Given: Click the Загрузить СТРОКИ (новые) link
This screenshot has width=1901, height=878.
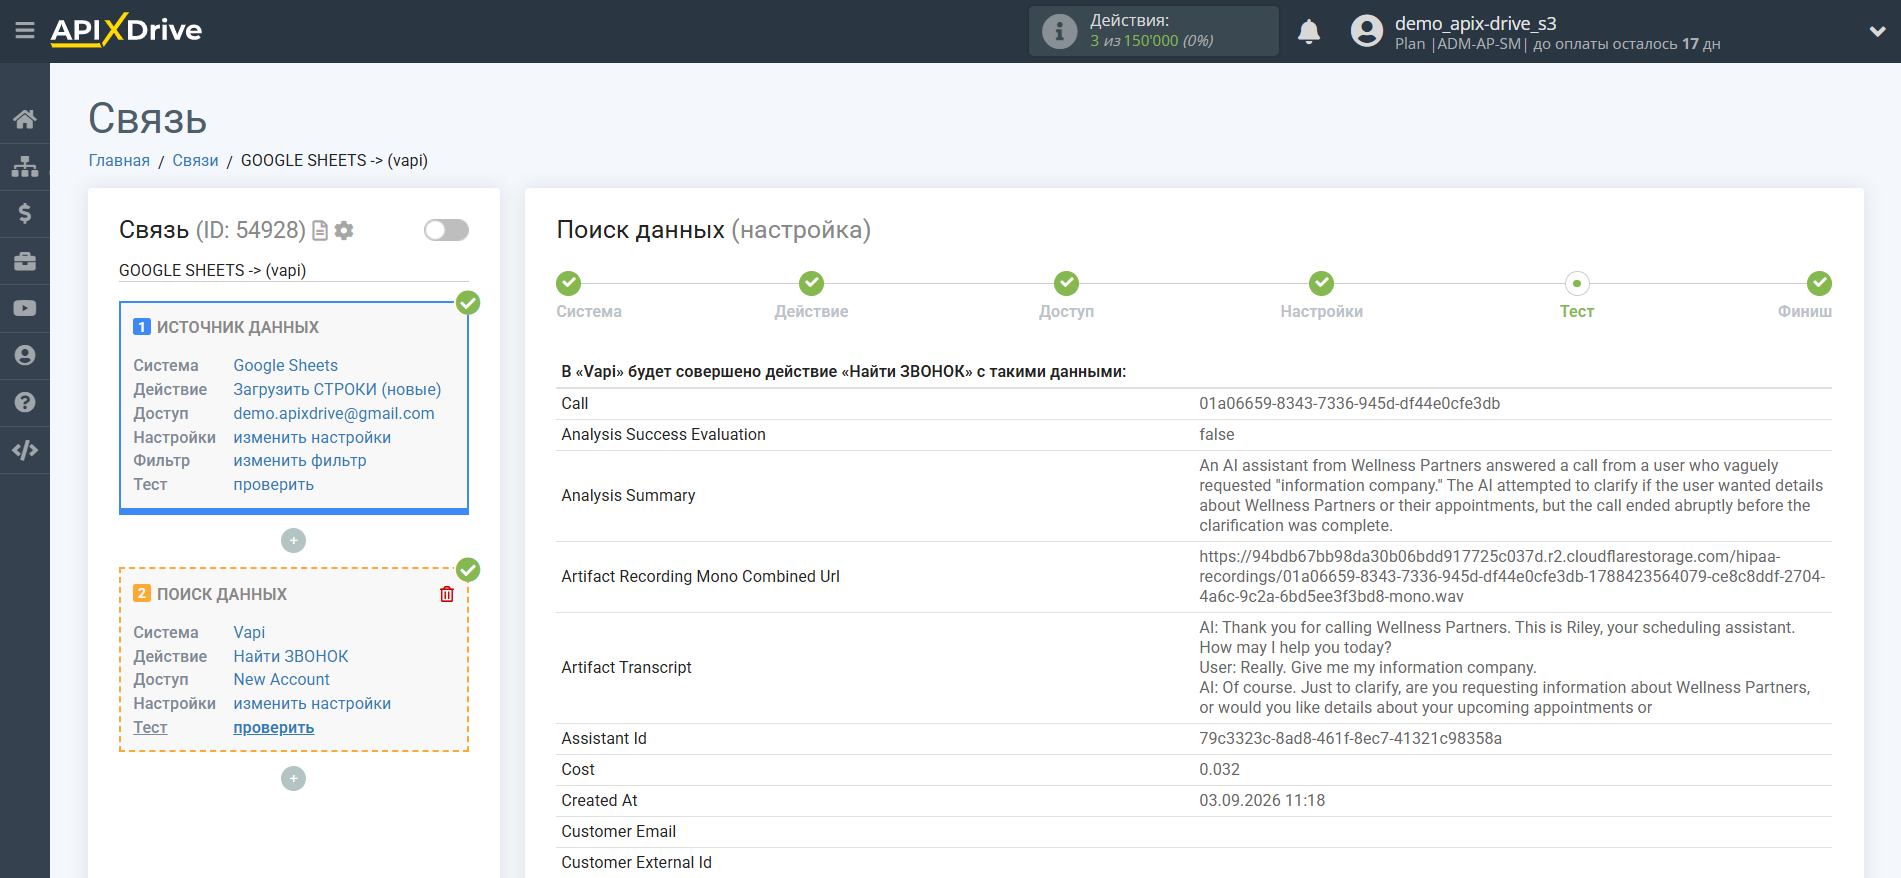Looking at the screenshot, I should (337, 389).
